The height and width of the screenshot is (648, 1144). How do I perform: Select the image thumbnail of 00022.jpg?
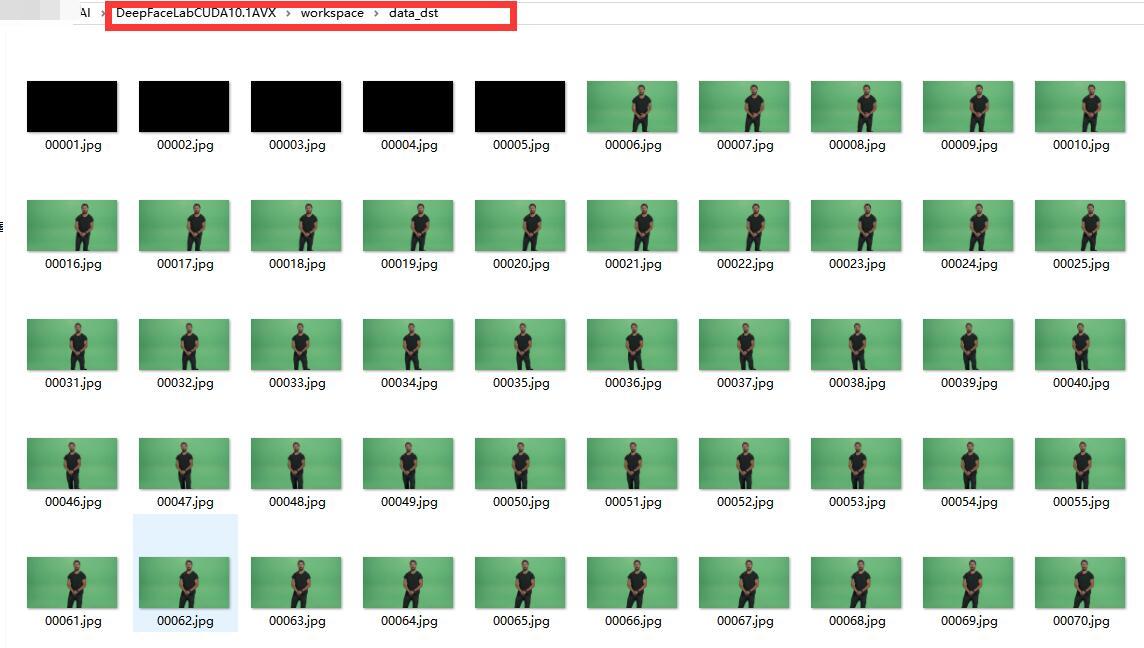coord(744,225)
